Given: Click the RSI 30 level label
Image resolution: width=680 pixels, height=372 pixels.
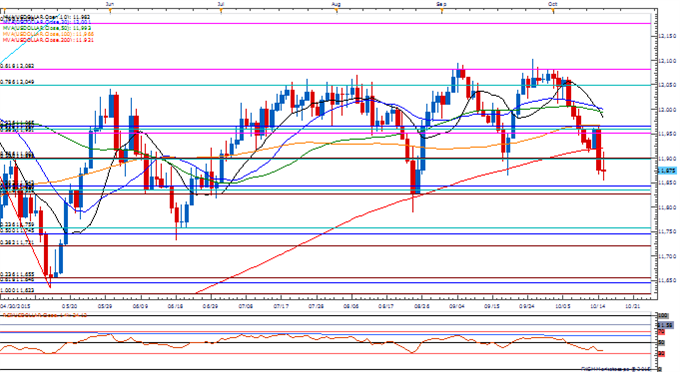Looking at the screenshot, I should (662, 353).
